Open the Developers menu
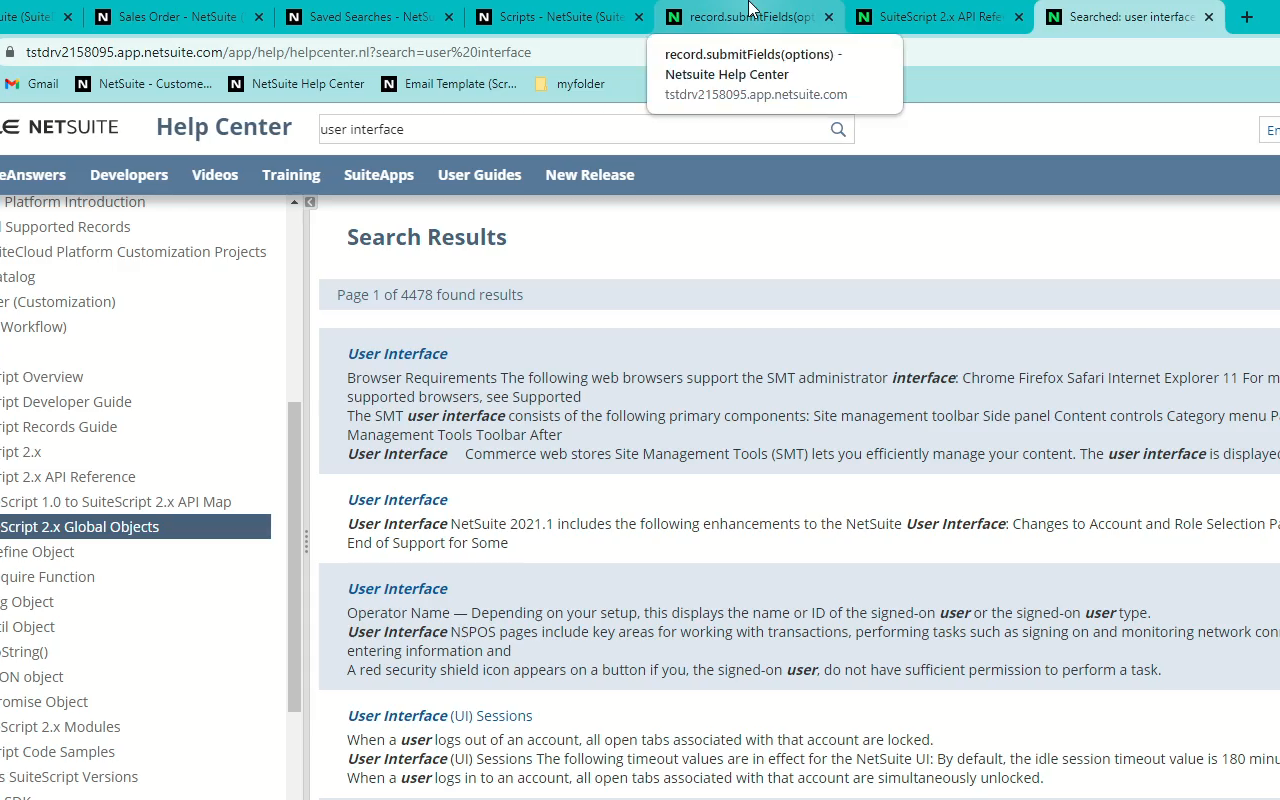The width and height of the screenshot is (1280, 800). (129, 175)
